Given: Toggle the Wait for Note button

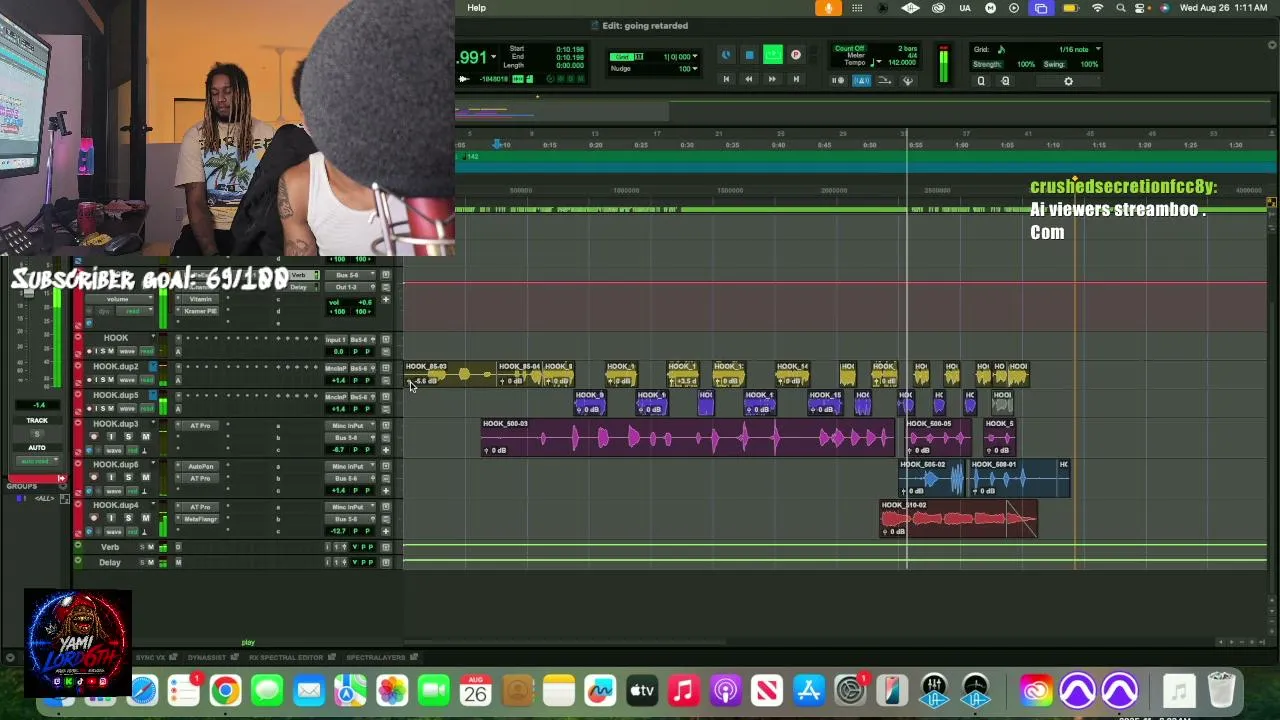Looking at the screenshot, I should pos(838,80).
